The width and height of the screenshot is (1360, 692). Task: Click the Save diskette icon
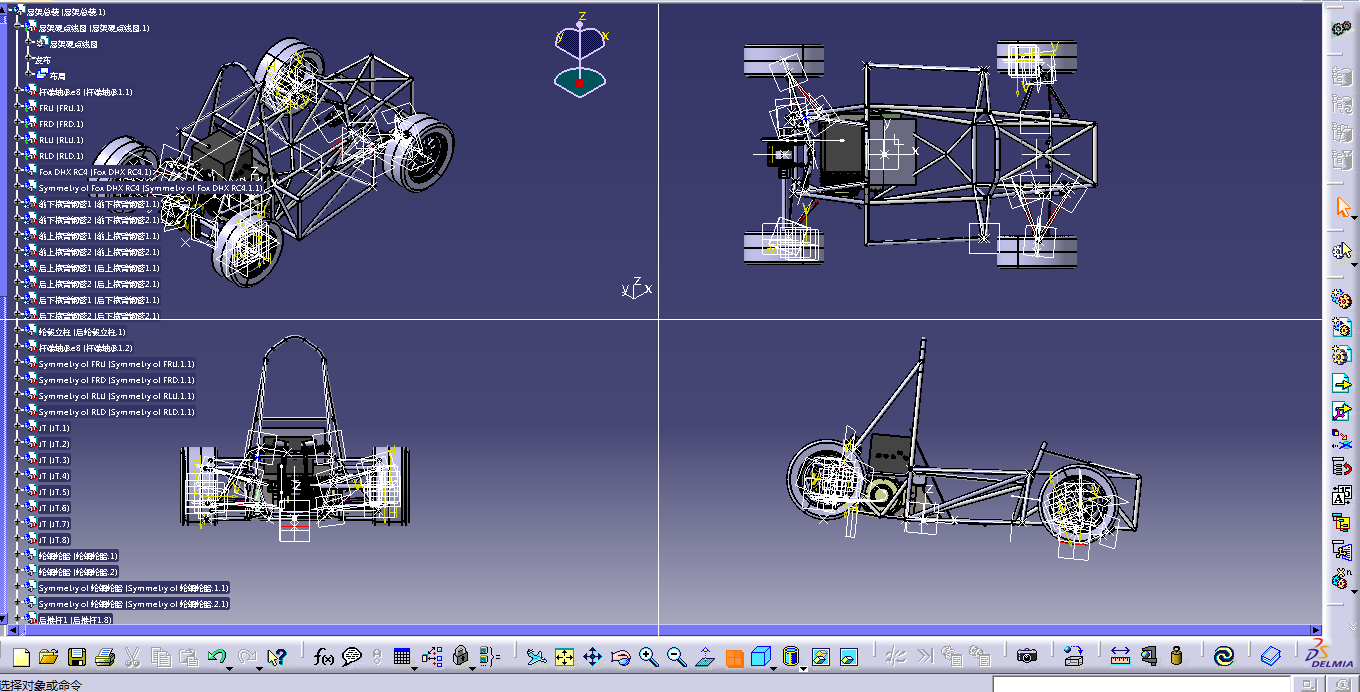77,657
